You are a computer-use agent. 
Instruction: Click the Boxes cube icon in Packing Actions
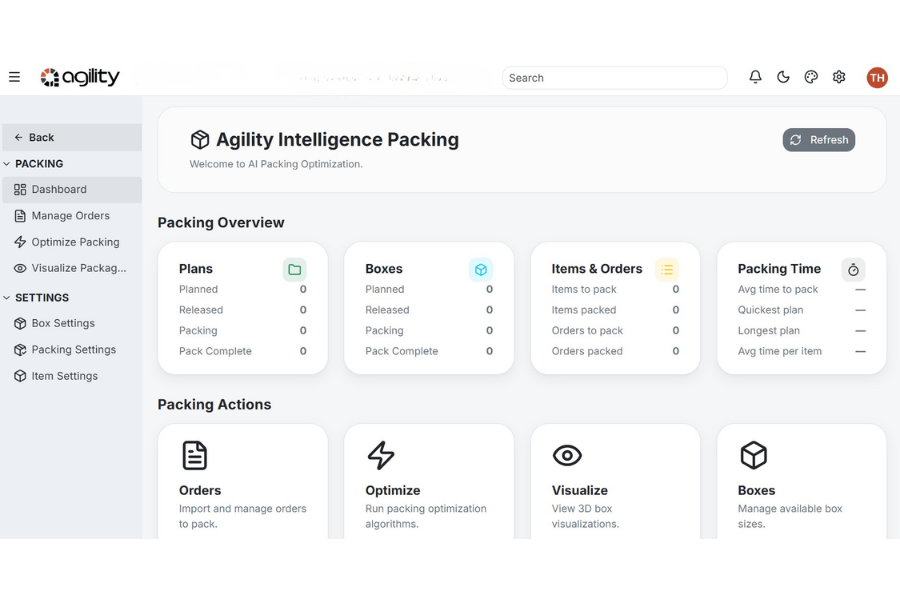click(754, 456)
